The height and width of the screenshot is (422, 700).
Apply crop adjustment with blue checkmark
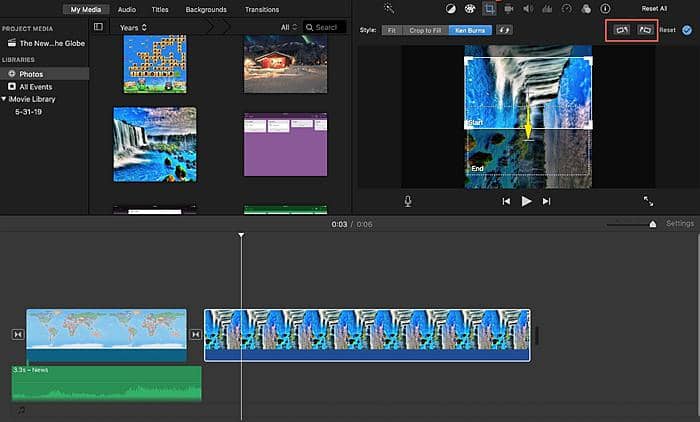coord(687,30)
